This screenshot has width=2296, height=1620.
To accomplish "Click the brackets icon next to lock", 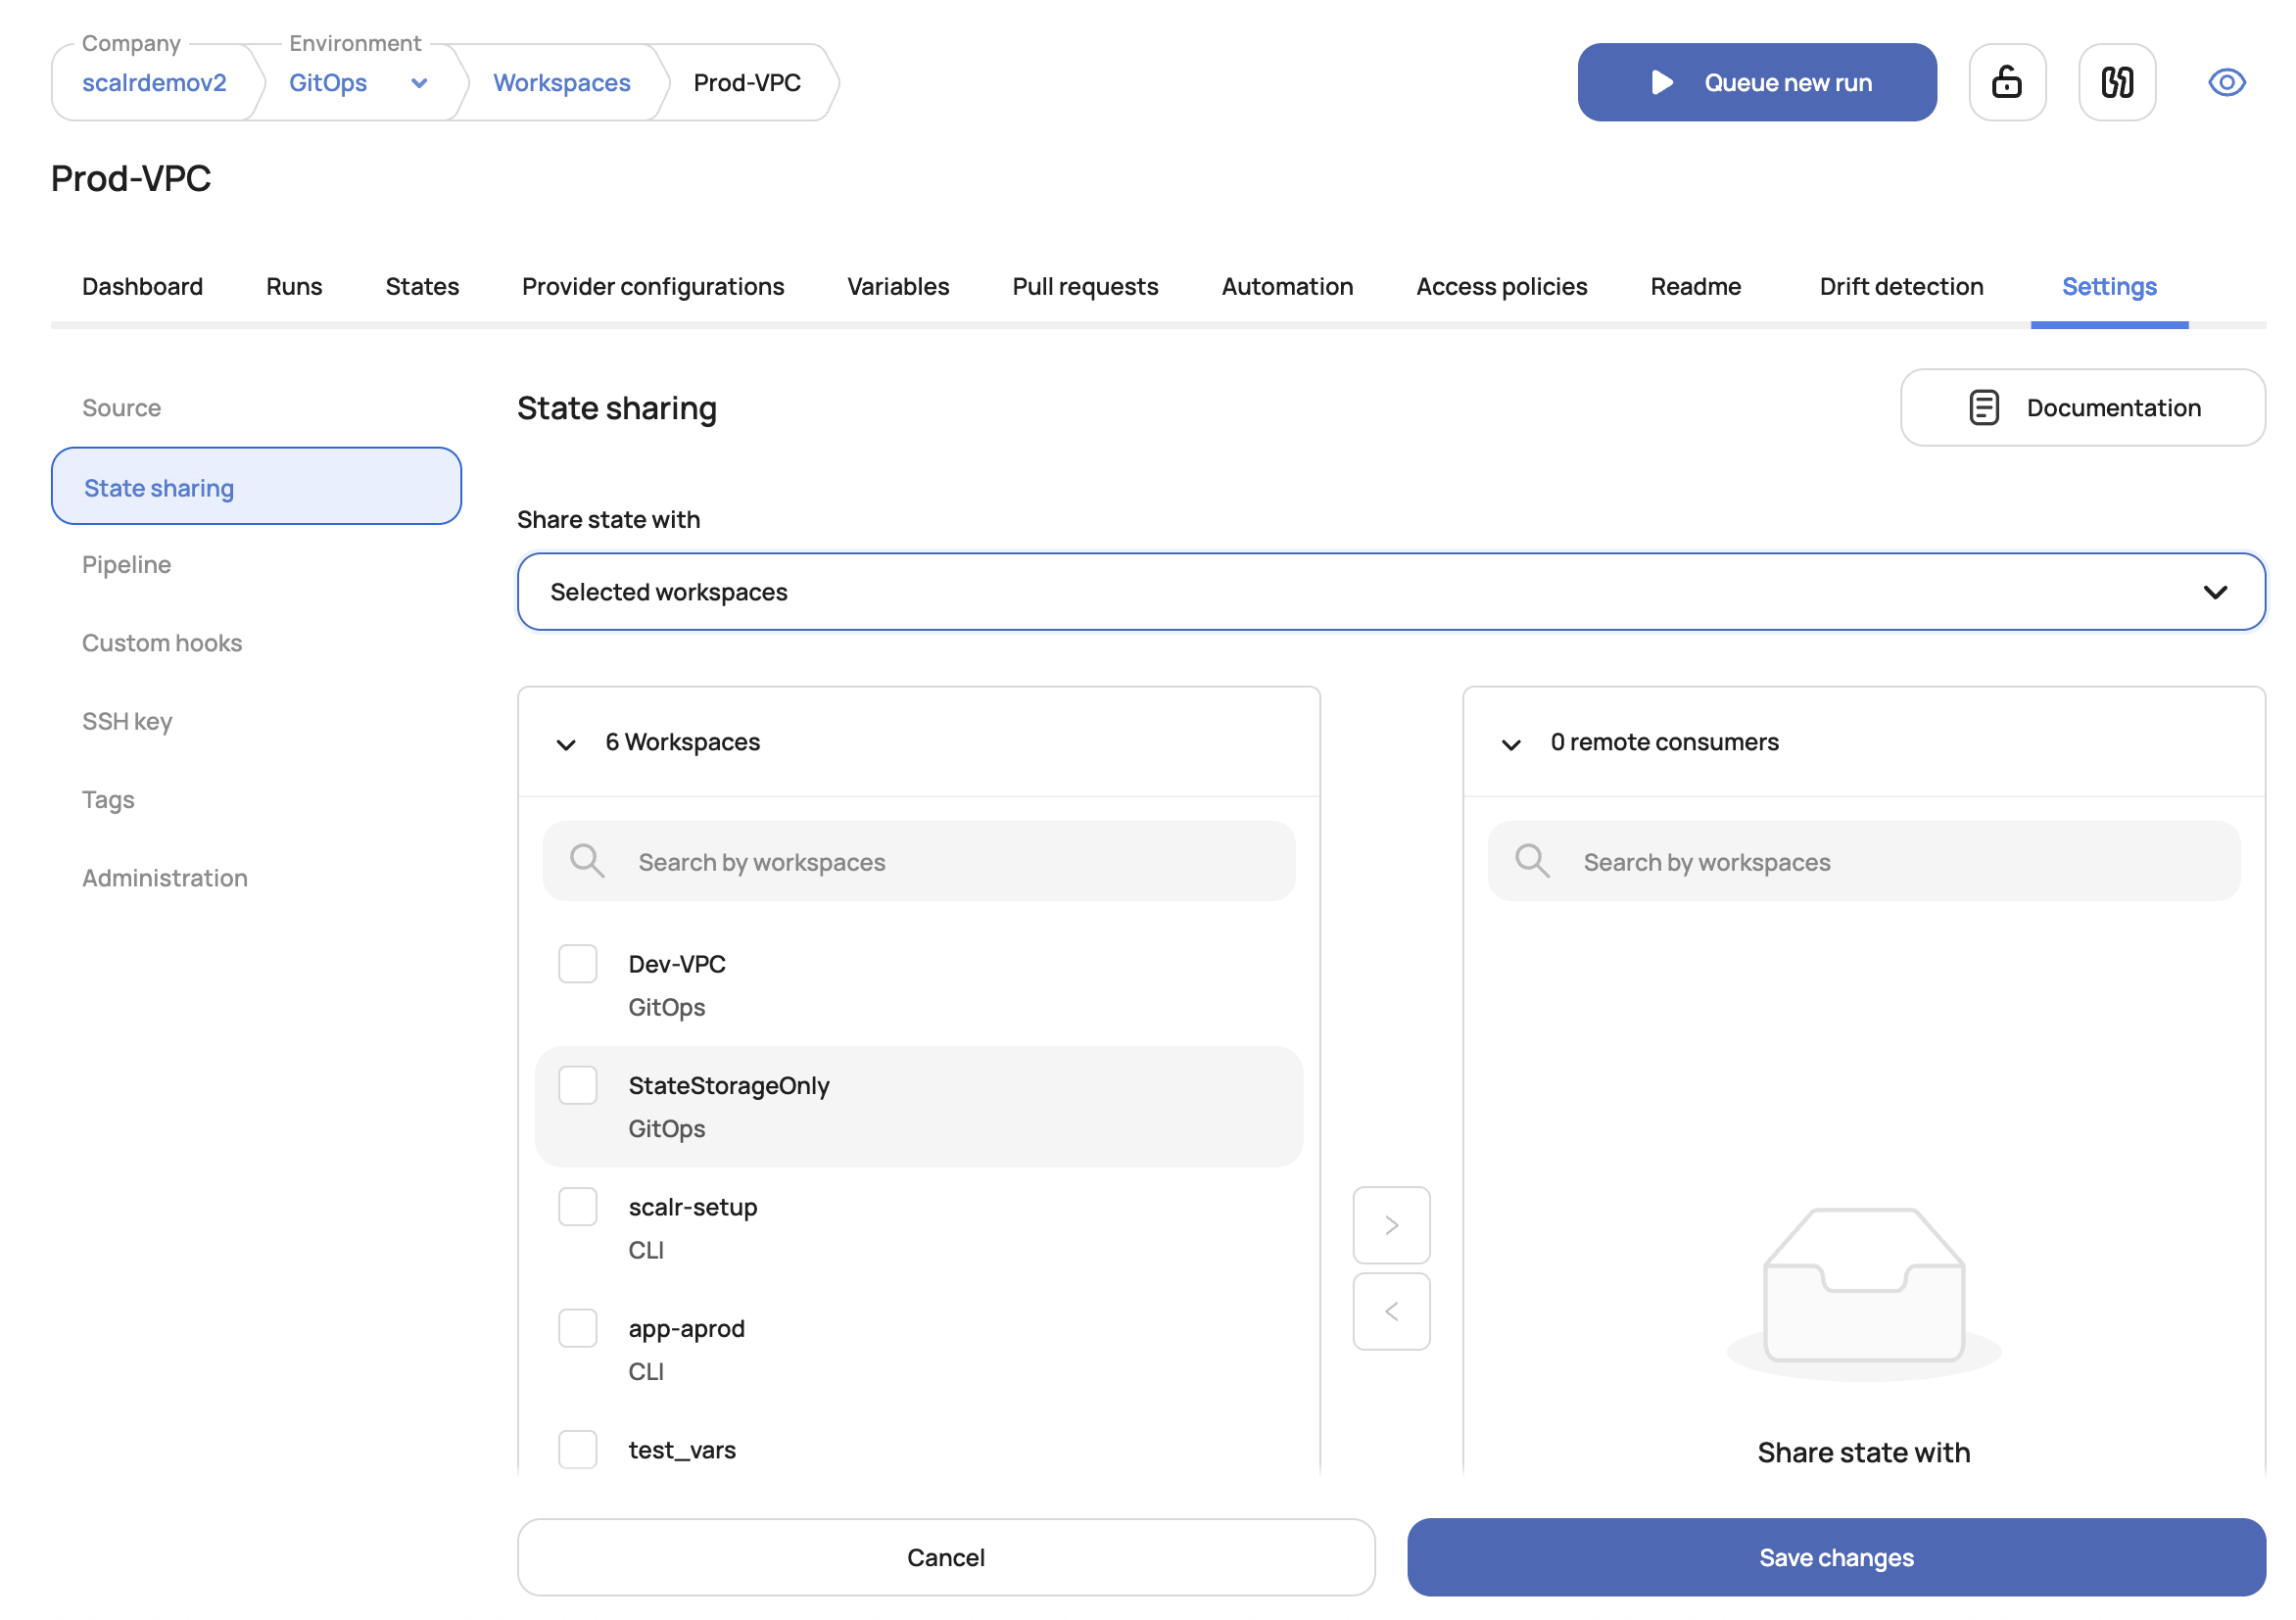I will pos(2116,82).
